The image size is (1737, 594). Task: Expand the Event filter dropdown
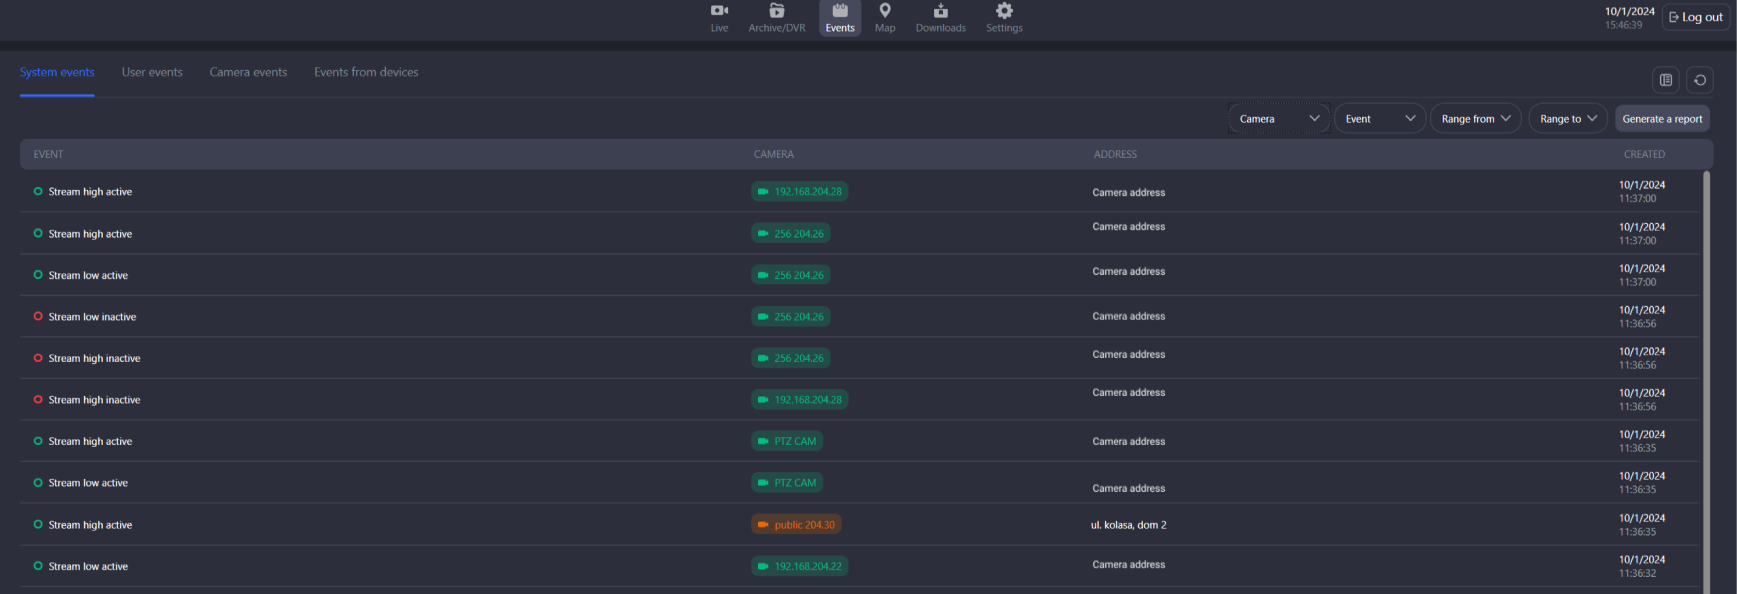(1379, 119)
